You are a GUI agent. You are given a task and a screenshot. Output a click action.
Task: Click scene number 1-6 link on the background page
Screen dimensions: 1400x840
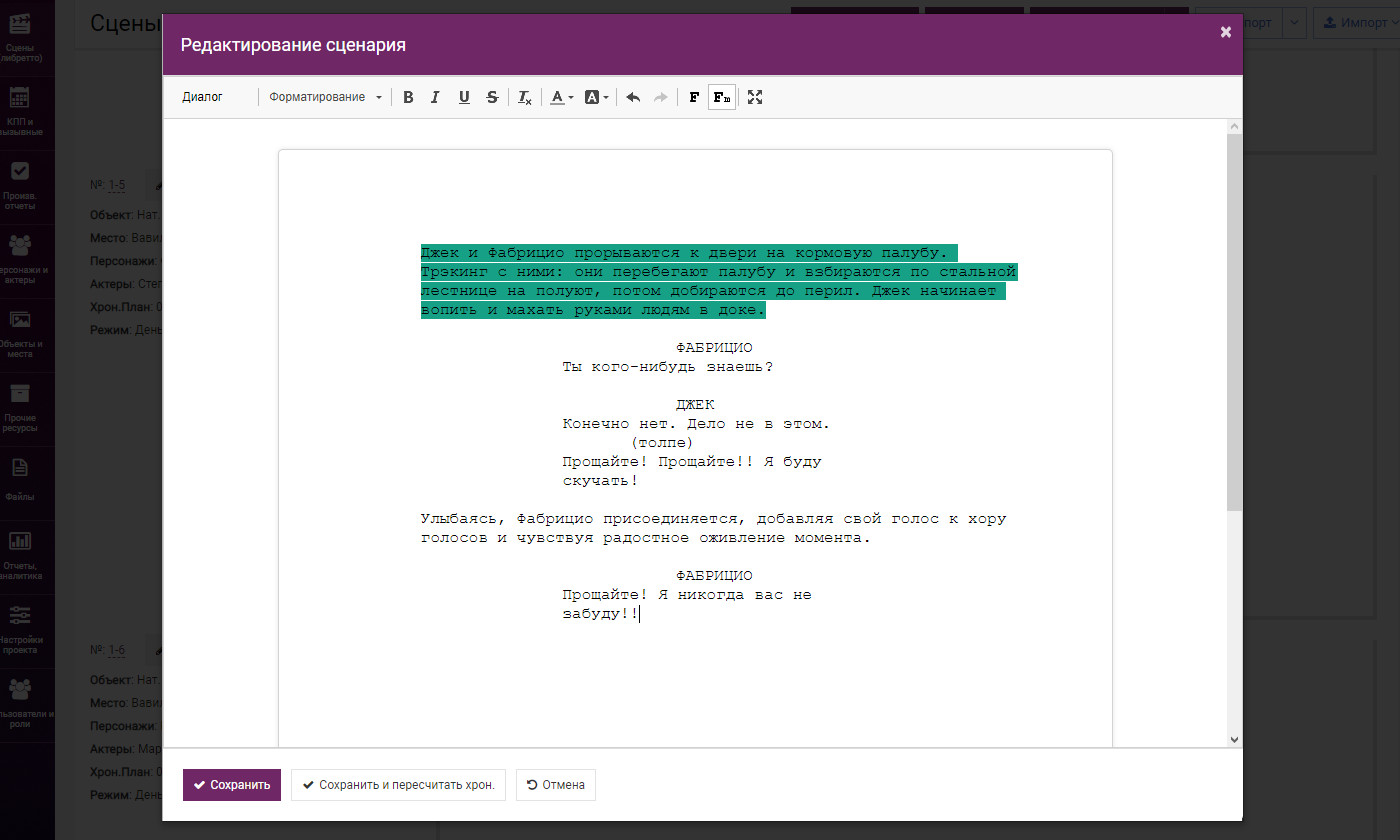[x=117, y=650]
